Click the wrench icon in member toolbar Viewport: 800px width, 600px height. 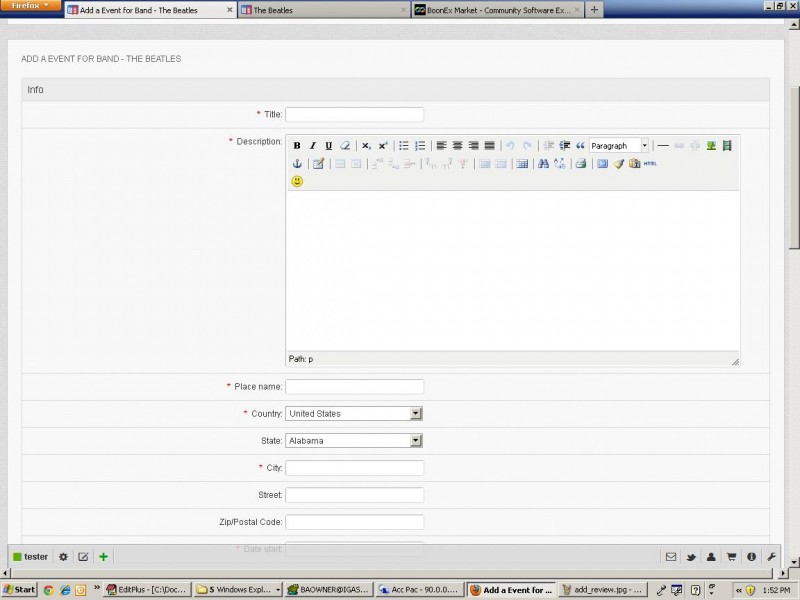coord(771,557)
